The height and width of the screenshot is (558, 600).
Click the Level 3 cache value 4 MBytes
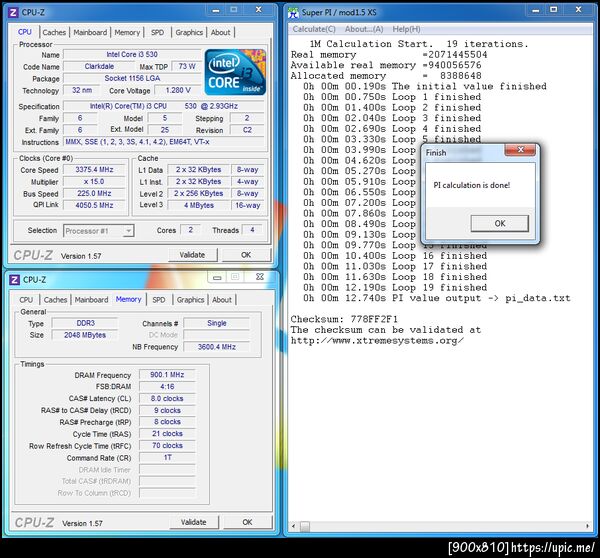point(199,205)
